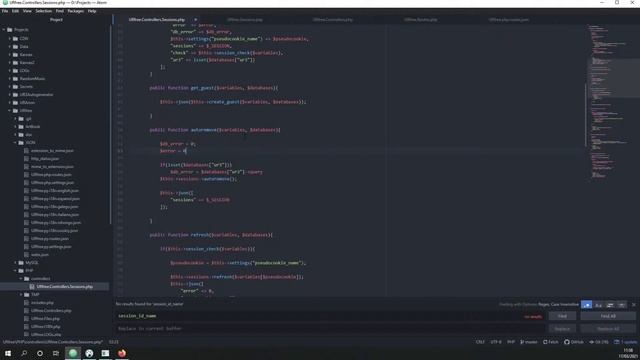Open the Help menu
This screenshot has width=640, height=360.
click(92, 11)
